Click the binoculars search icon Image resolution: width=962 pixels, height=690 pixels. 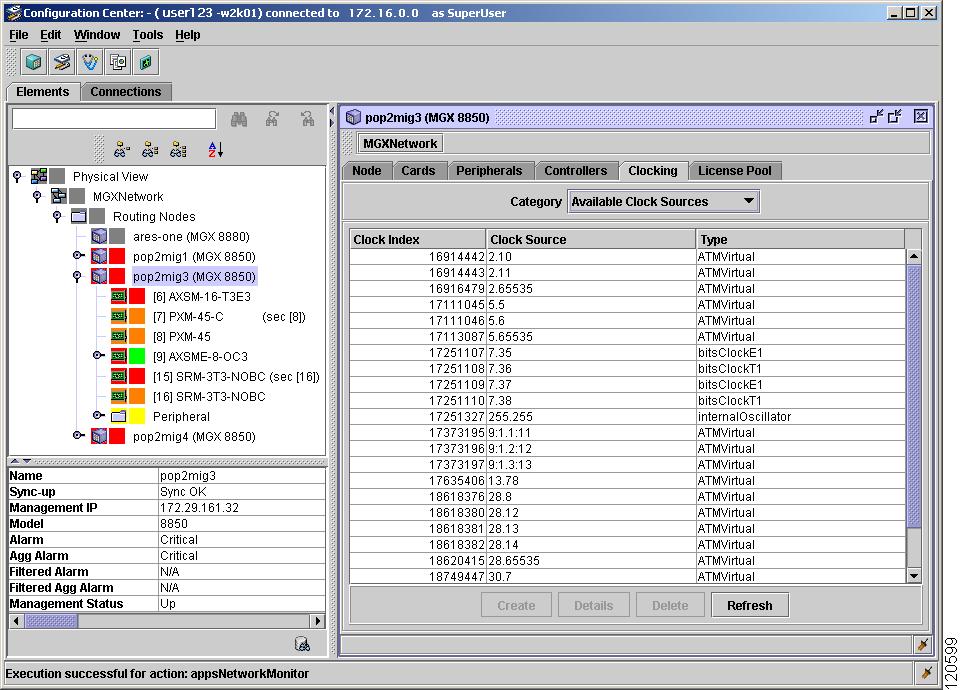(239, 119)
